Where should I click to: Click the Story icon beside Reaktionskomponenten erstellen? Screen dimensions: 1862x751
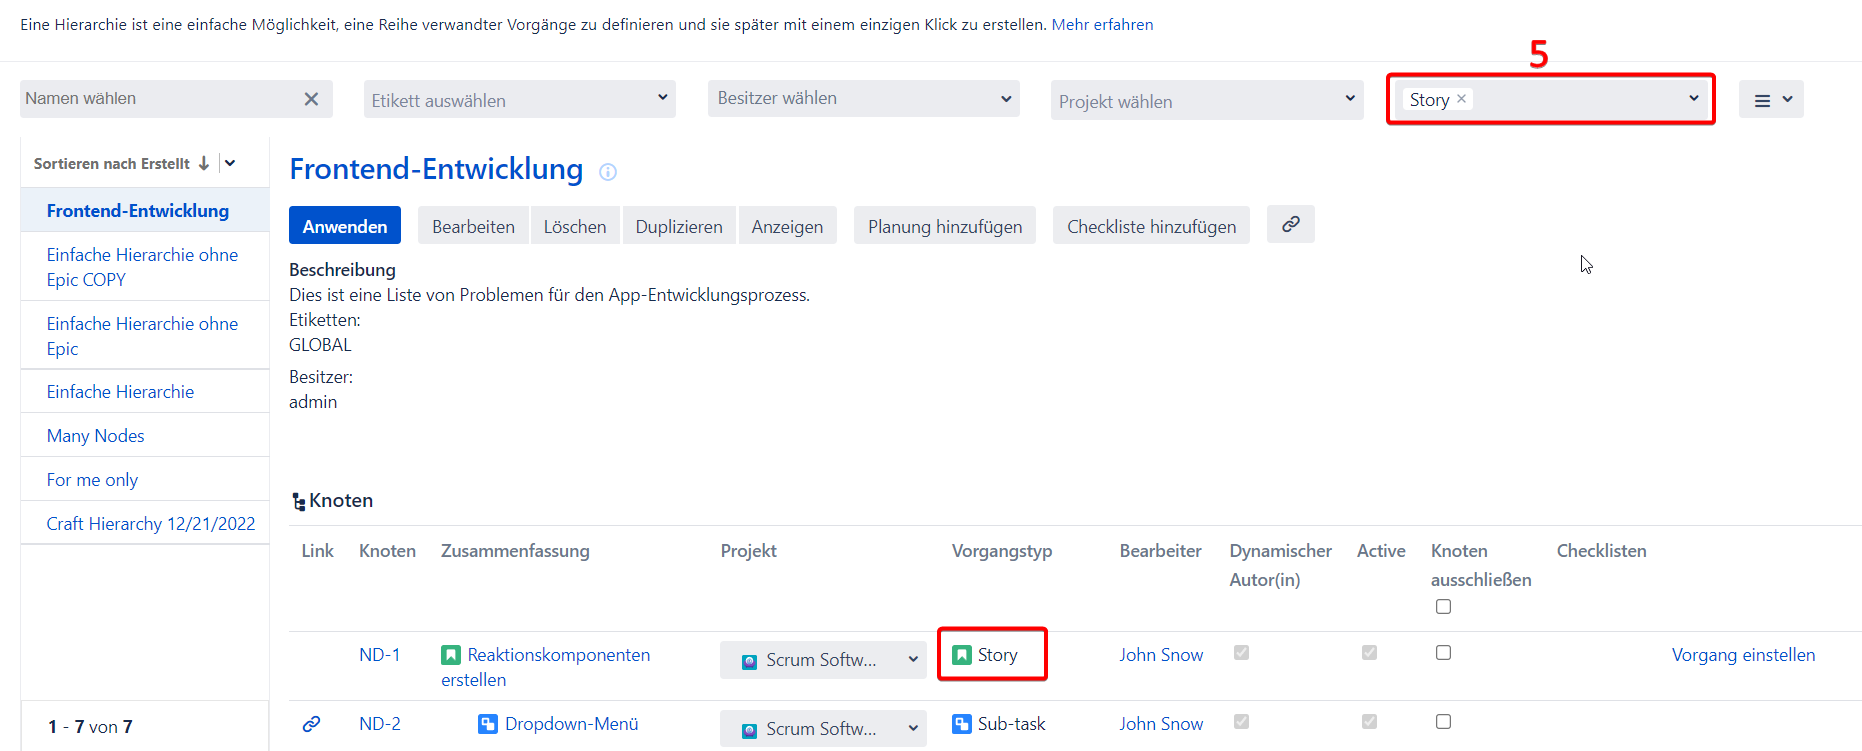[451, 655]
